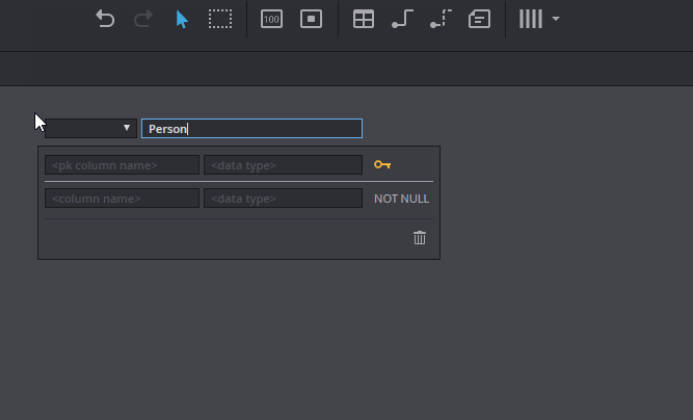Toggle the primary key icon

coord(382,165)
